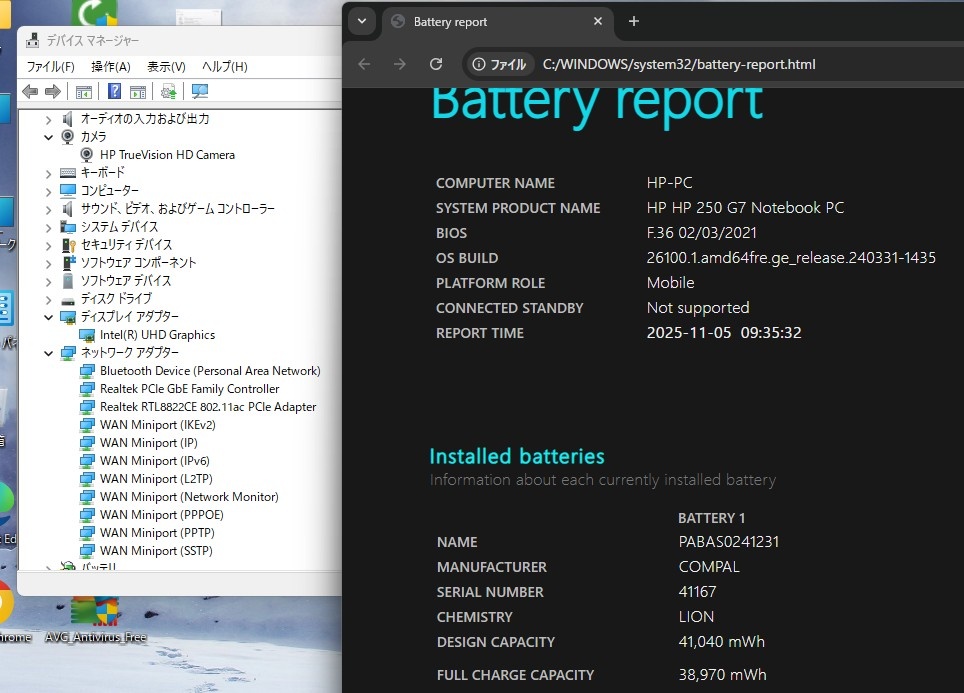Collapse the カメラ category
Viewport: 964px width, 693px height.
(x=48, y=137)
